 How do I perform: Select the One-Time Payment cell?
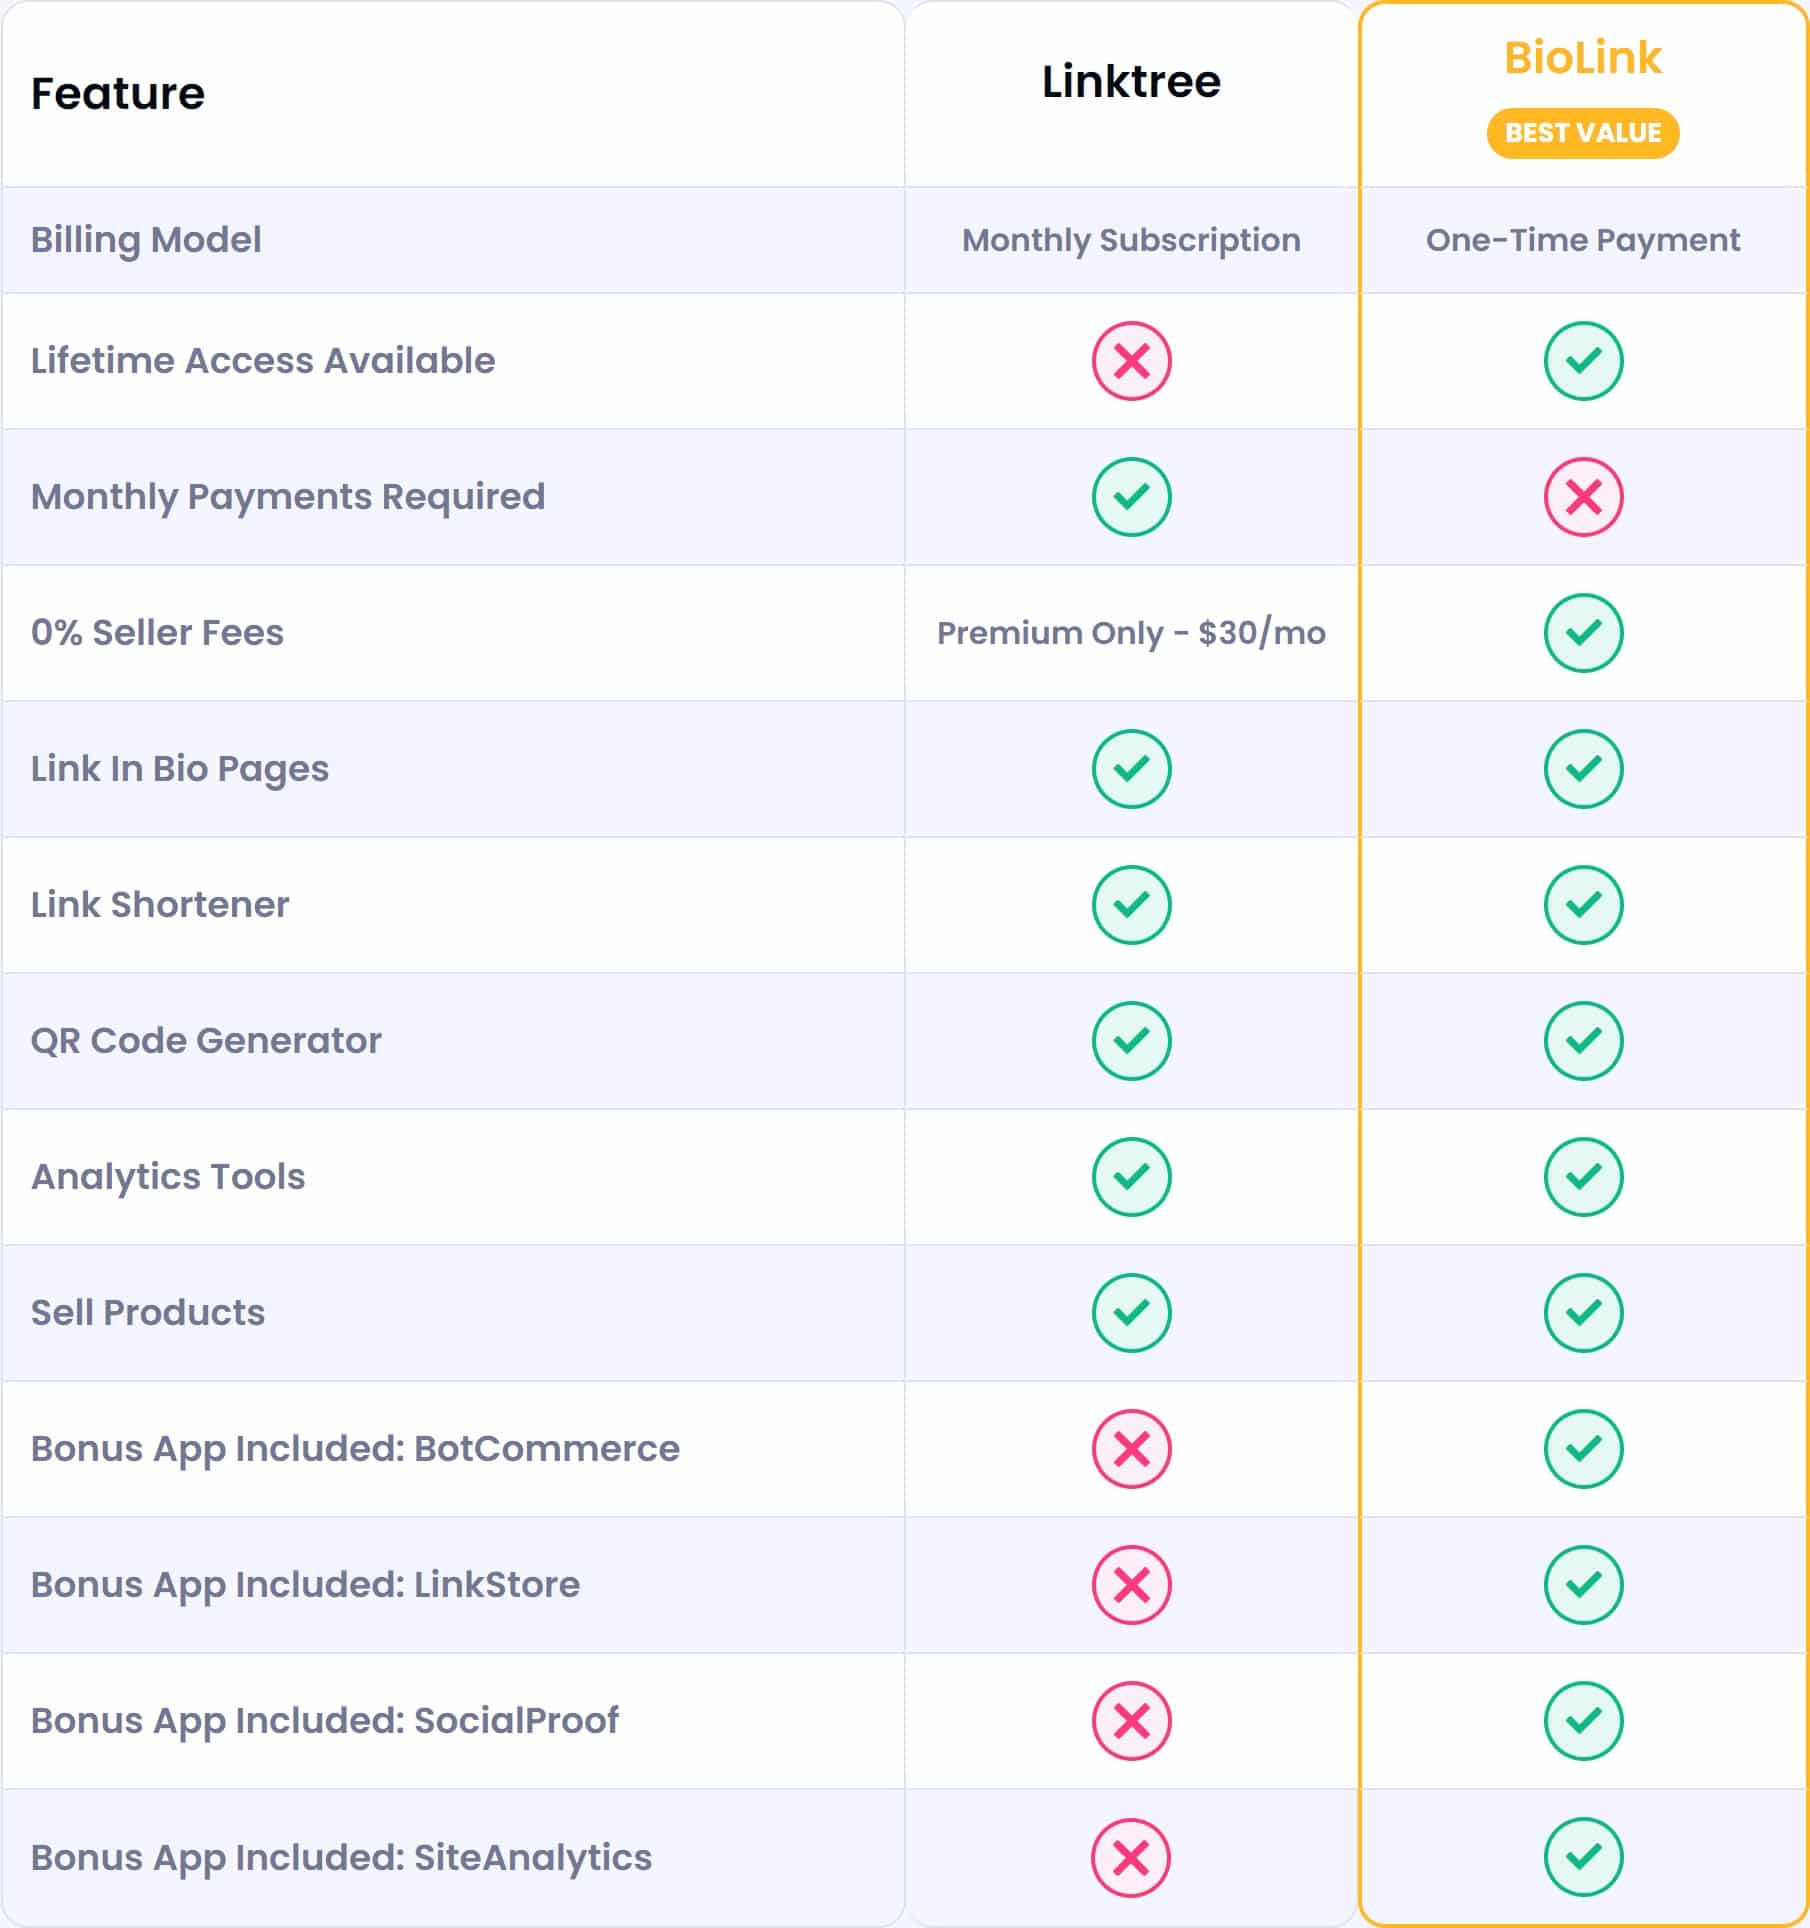pyautogui.click(x=1583, y=240)
